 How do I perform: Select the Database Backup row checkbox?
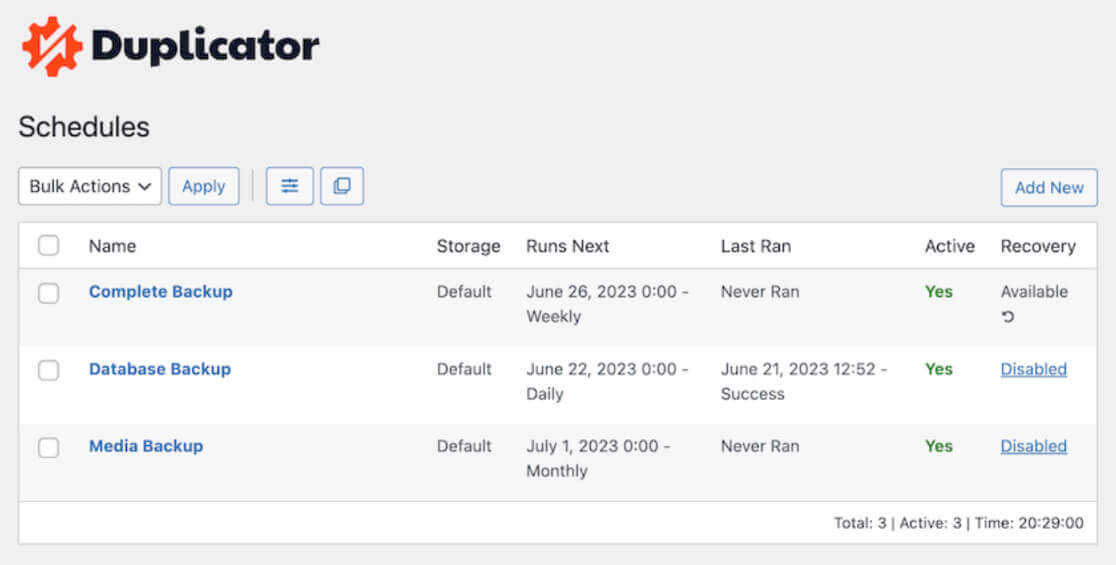[48, 370]
